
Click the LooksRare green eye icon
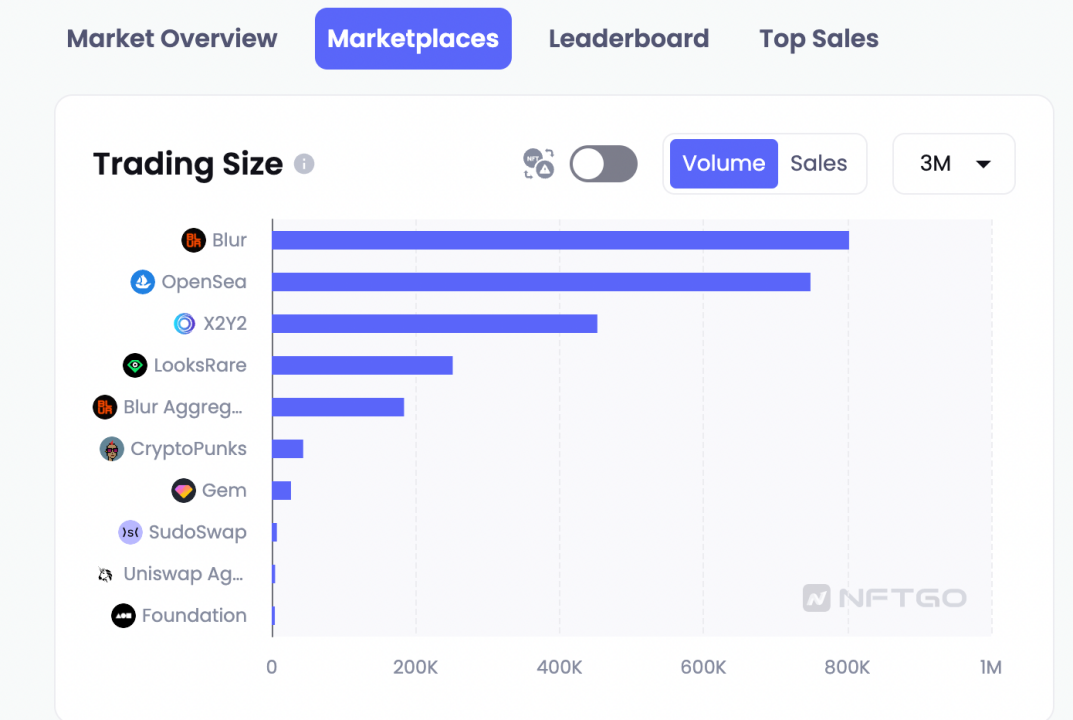tap(135, 365)
